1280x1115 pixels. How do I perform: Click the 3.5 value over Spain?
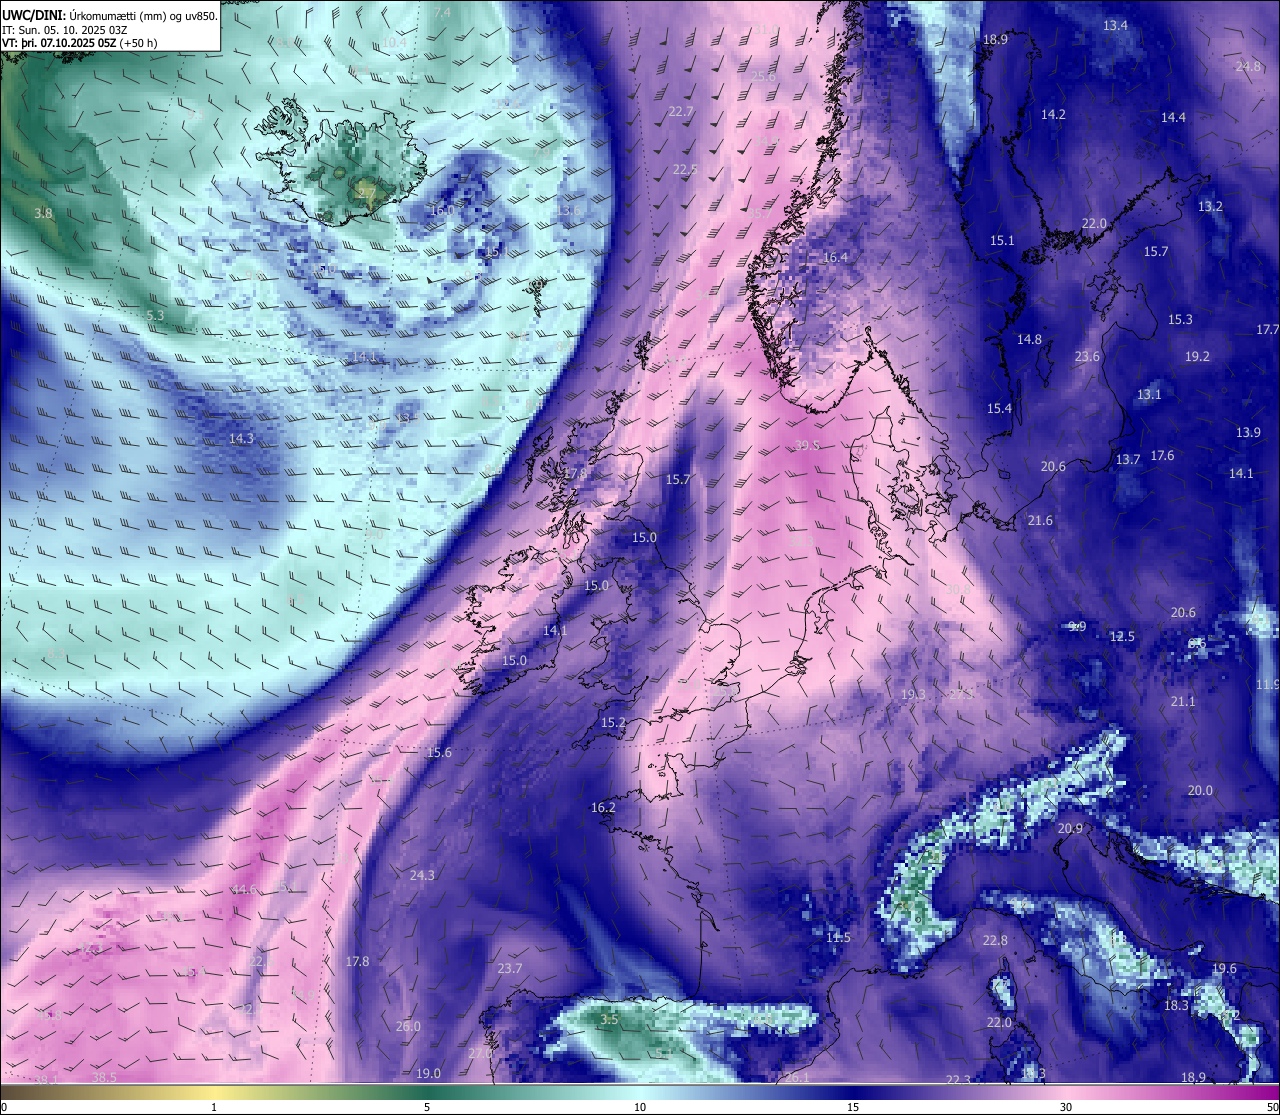[609, 1019]
